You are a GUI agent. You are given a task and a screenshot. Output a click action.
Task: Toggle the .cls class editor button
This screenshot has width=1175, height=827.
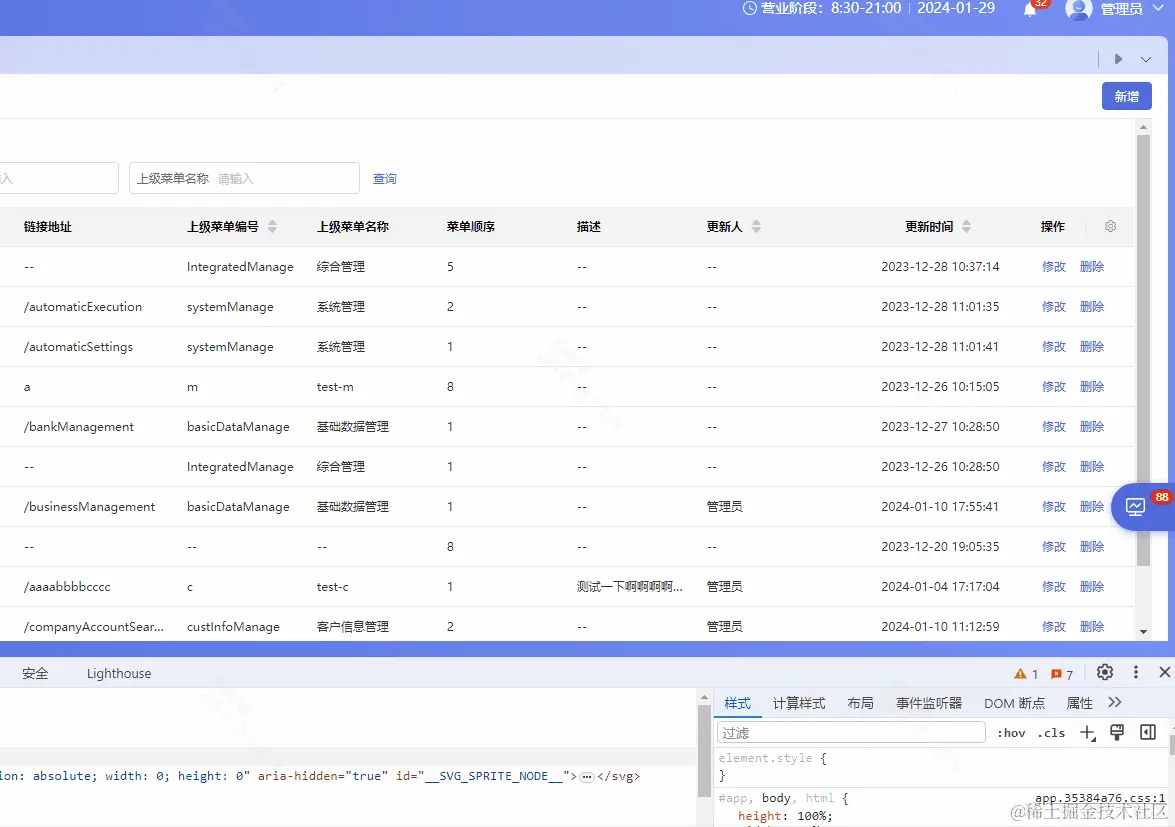(1051, 733)
